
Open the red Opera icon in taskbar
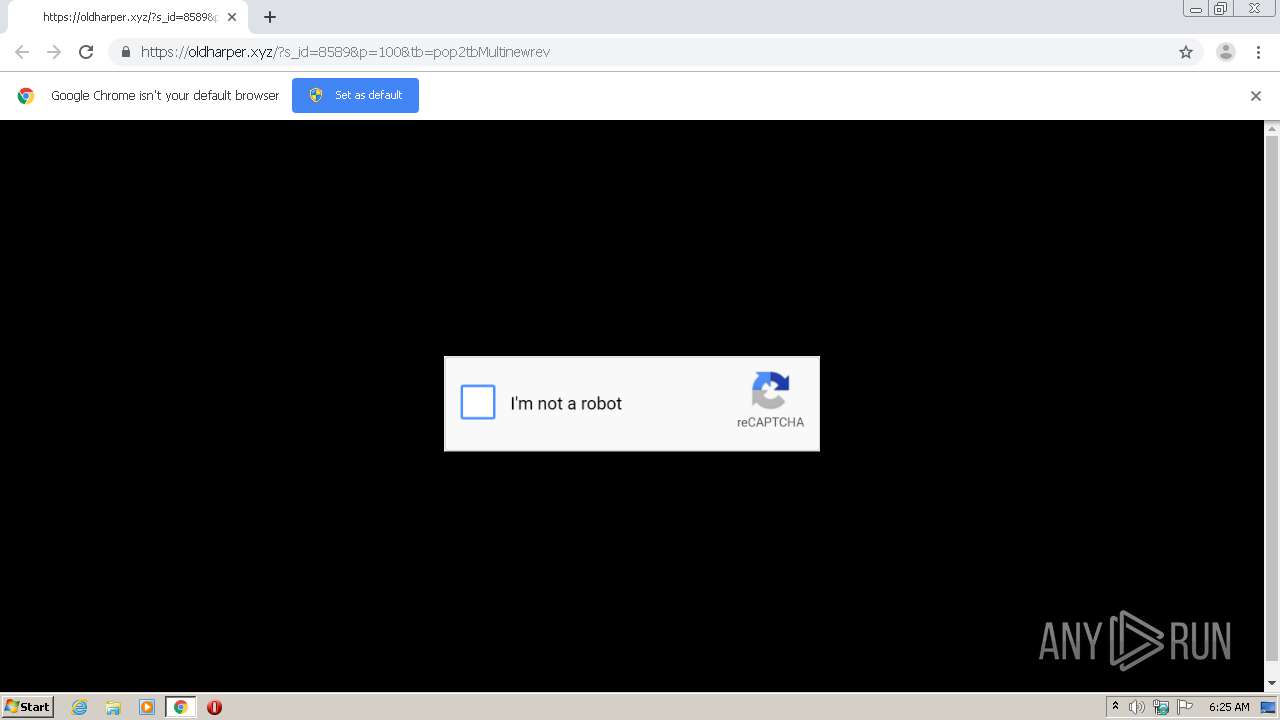[x=214, y=707]
